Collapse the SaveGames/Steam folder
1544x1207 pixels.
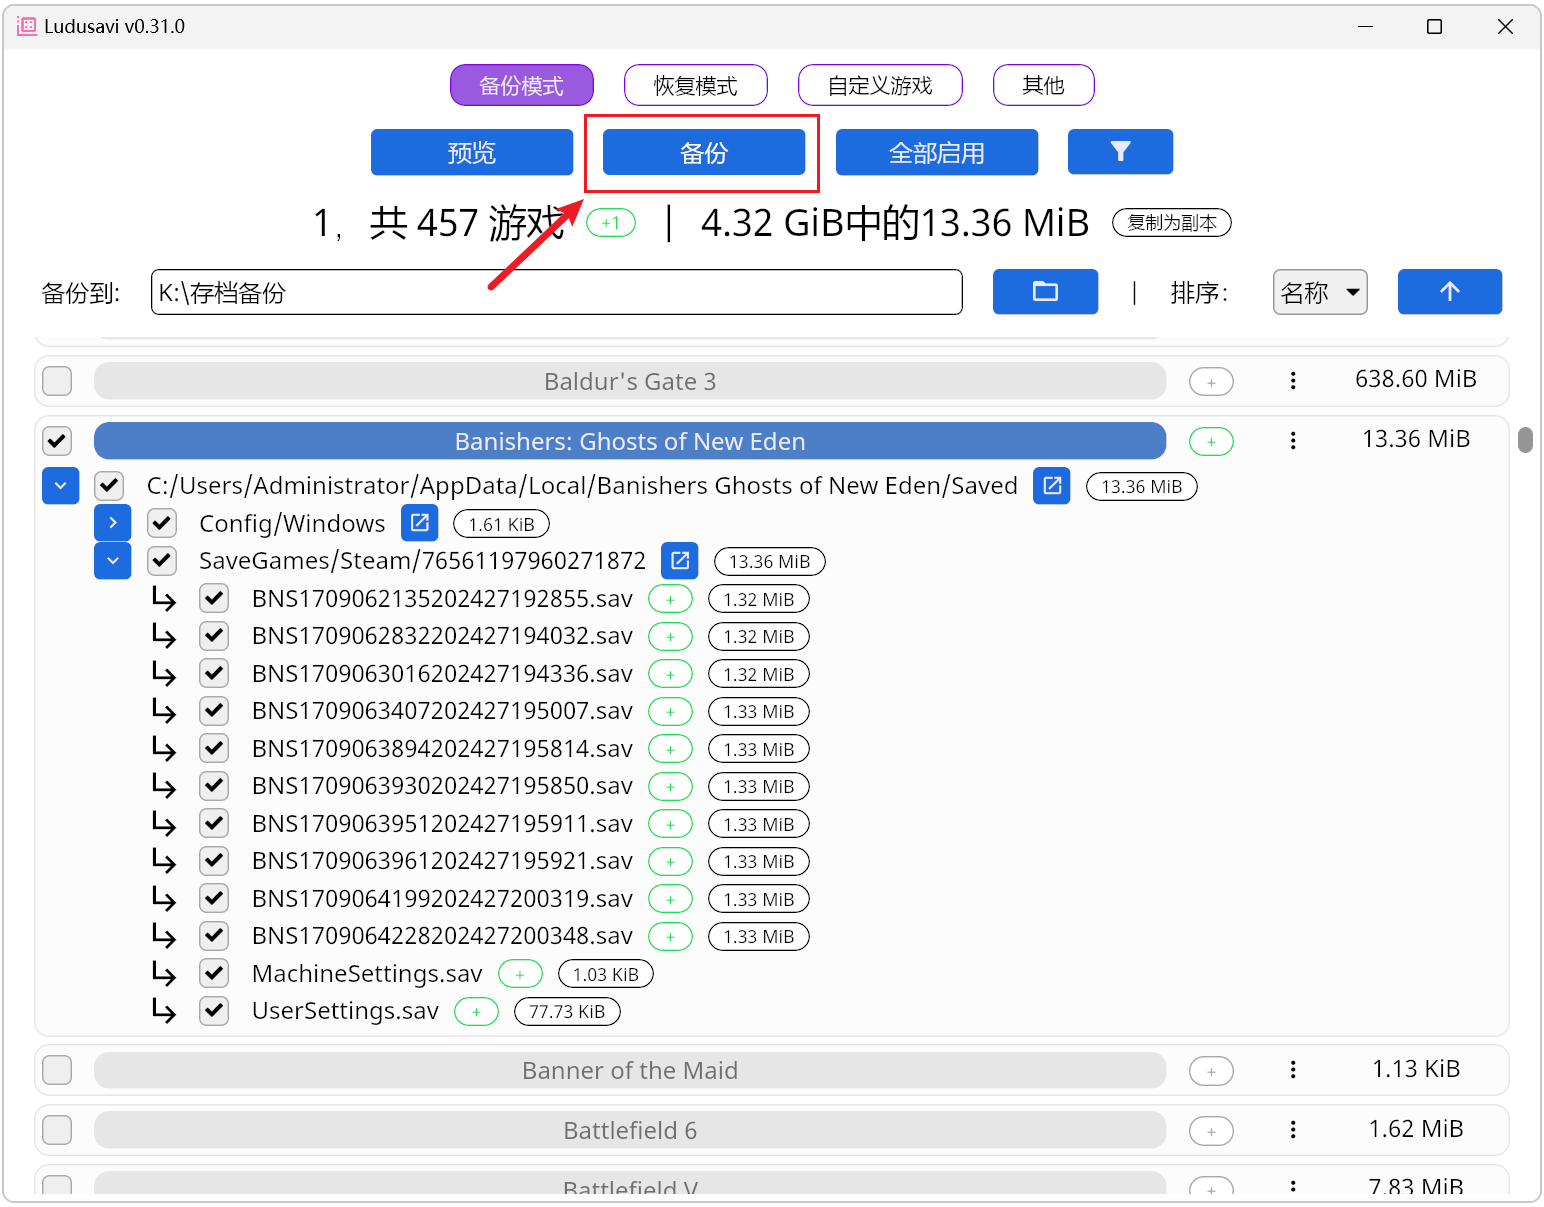[x=113, y=561]
